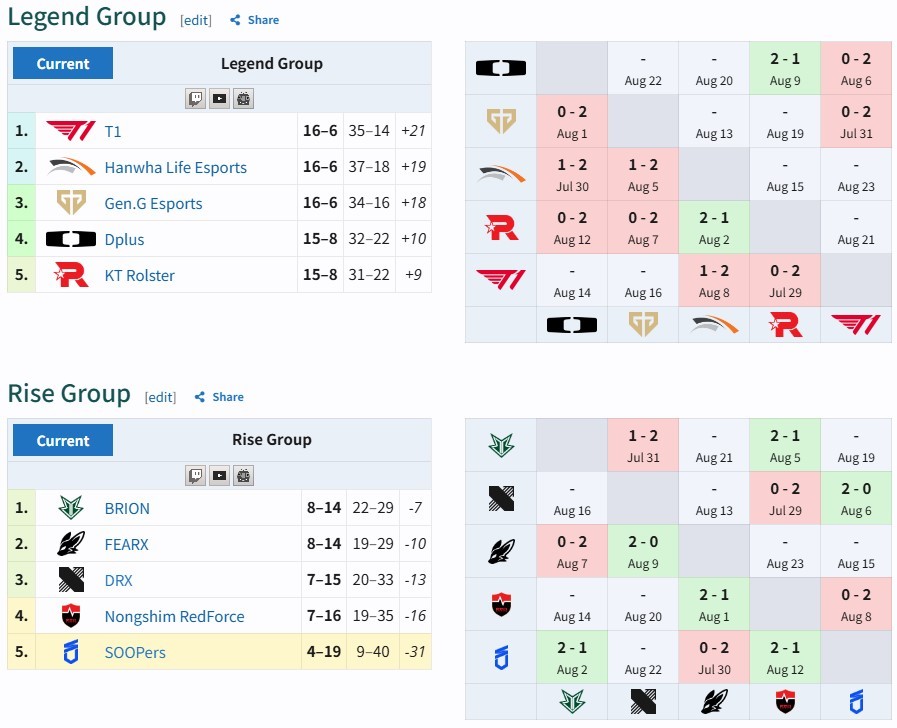
Task: Select the Current tab in Legend Group
Action: click(x=63, y=63)
